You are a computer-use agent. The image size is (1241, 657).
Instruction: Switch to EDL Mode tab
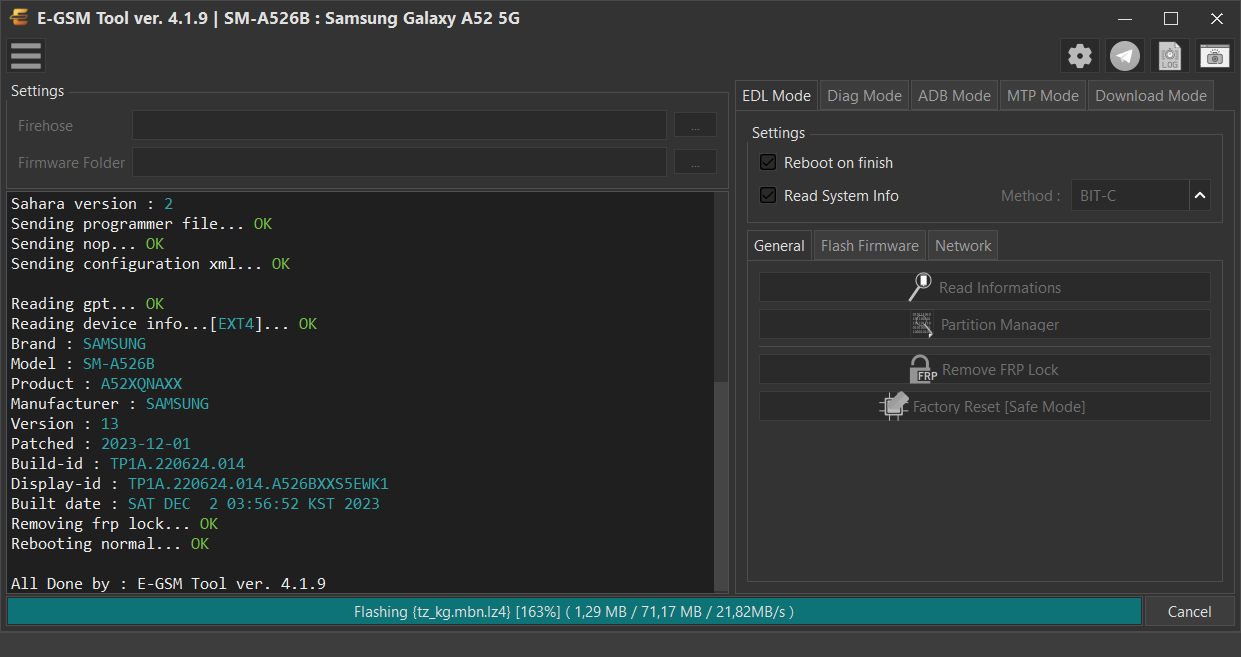pyautogui.click(x=776, y=95)
